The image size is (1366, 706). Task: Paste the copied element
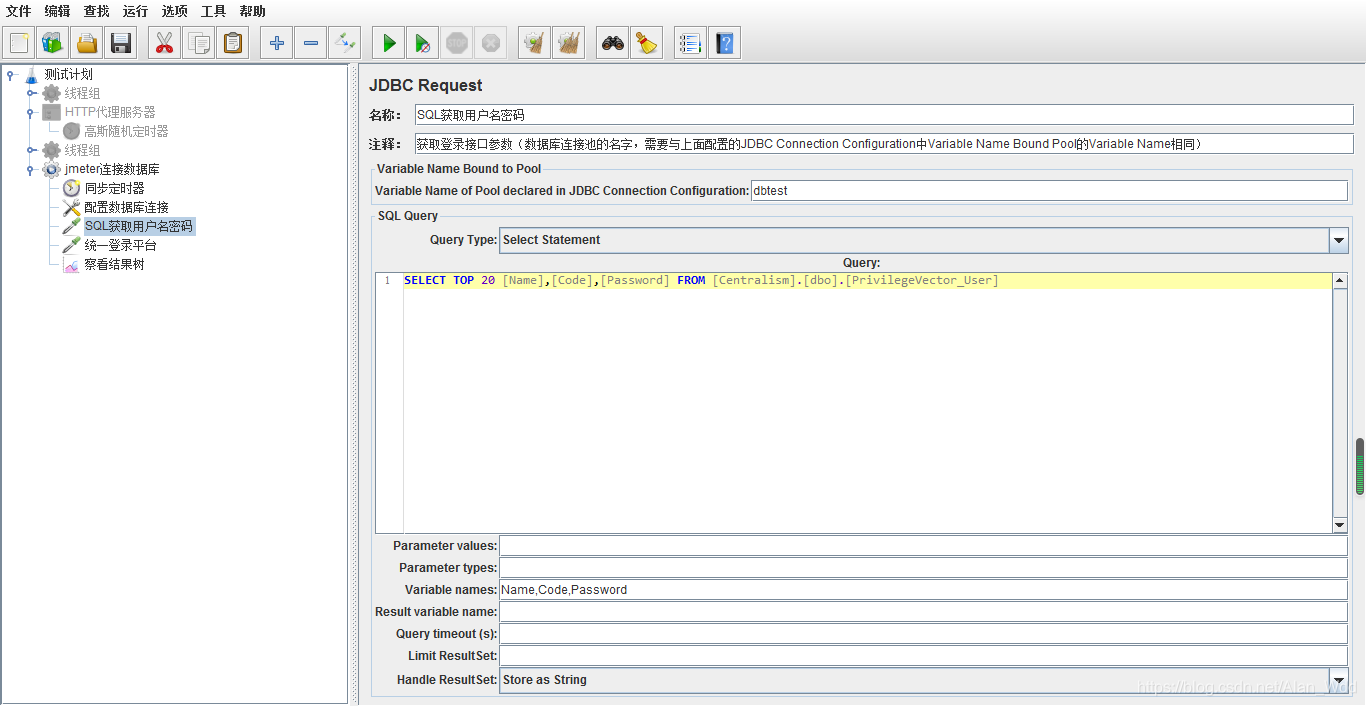click(233, 42)
